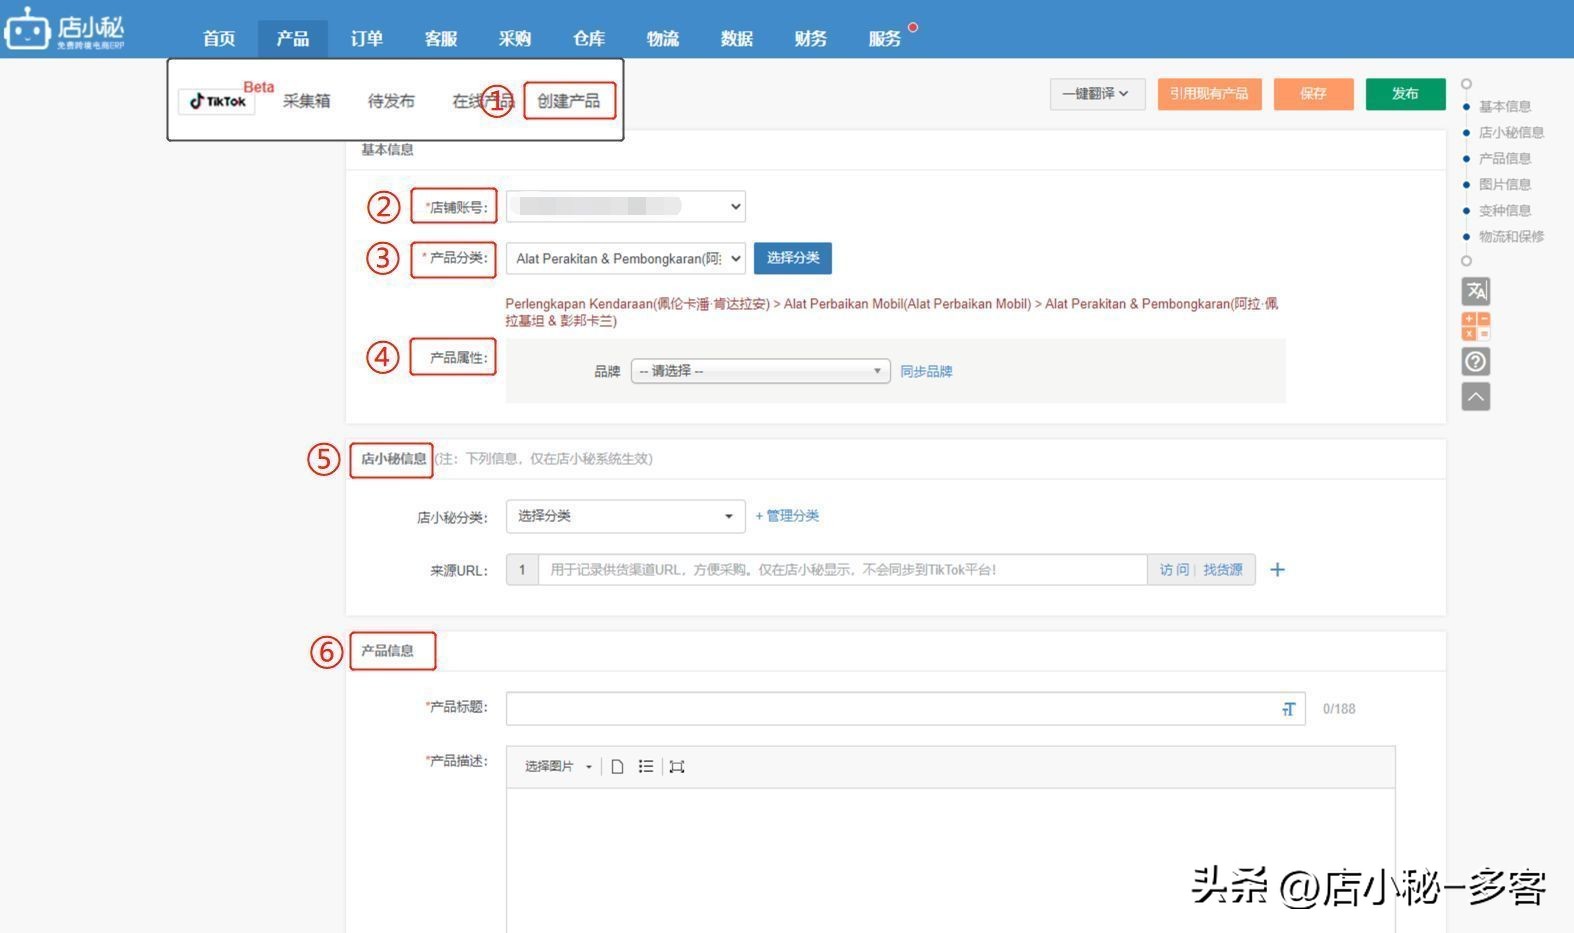The image size is (1574, 933).
Task: Click the 店小秘 robot logo
Action: pos(65,28)
